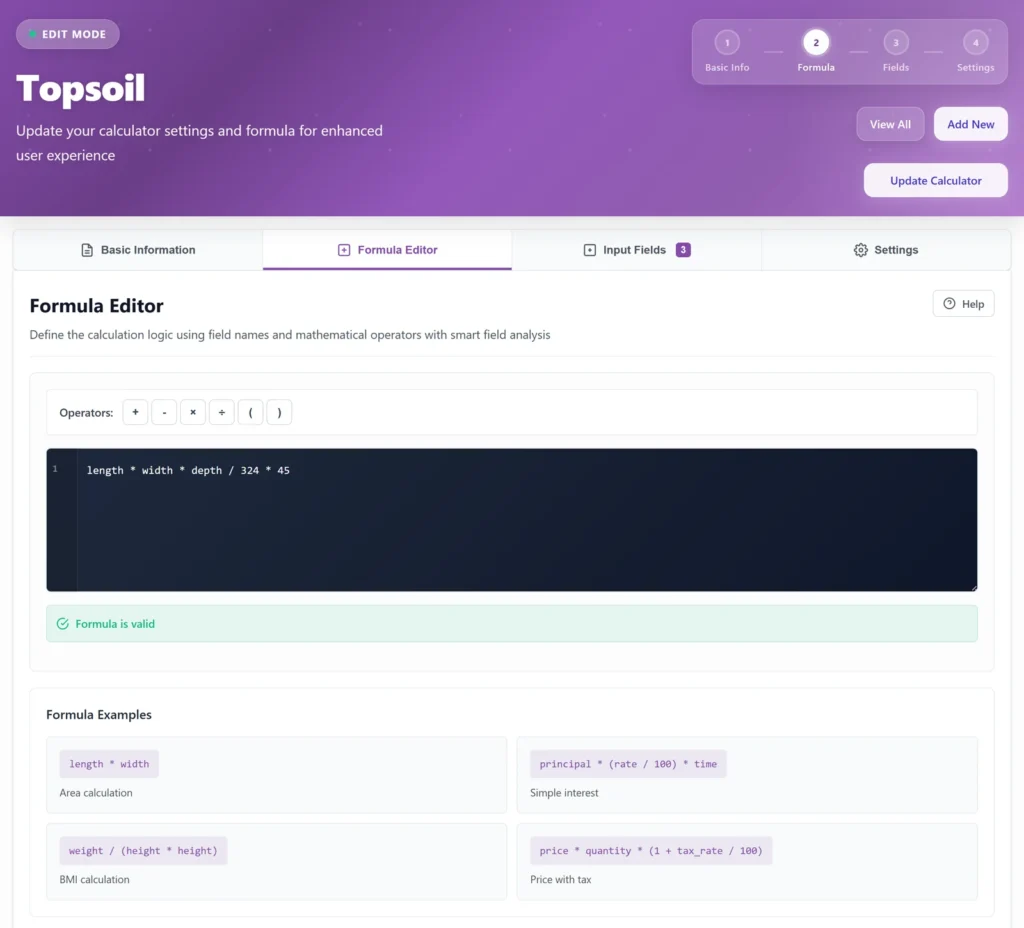The width and height of the screenshot is (1024, 928).
Task: Use the 'length * width' example formula
Action: [109, 764]
